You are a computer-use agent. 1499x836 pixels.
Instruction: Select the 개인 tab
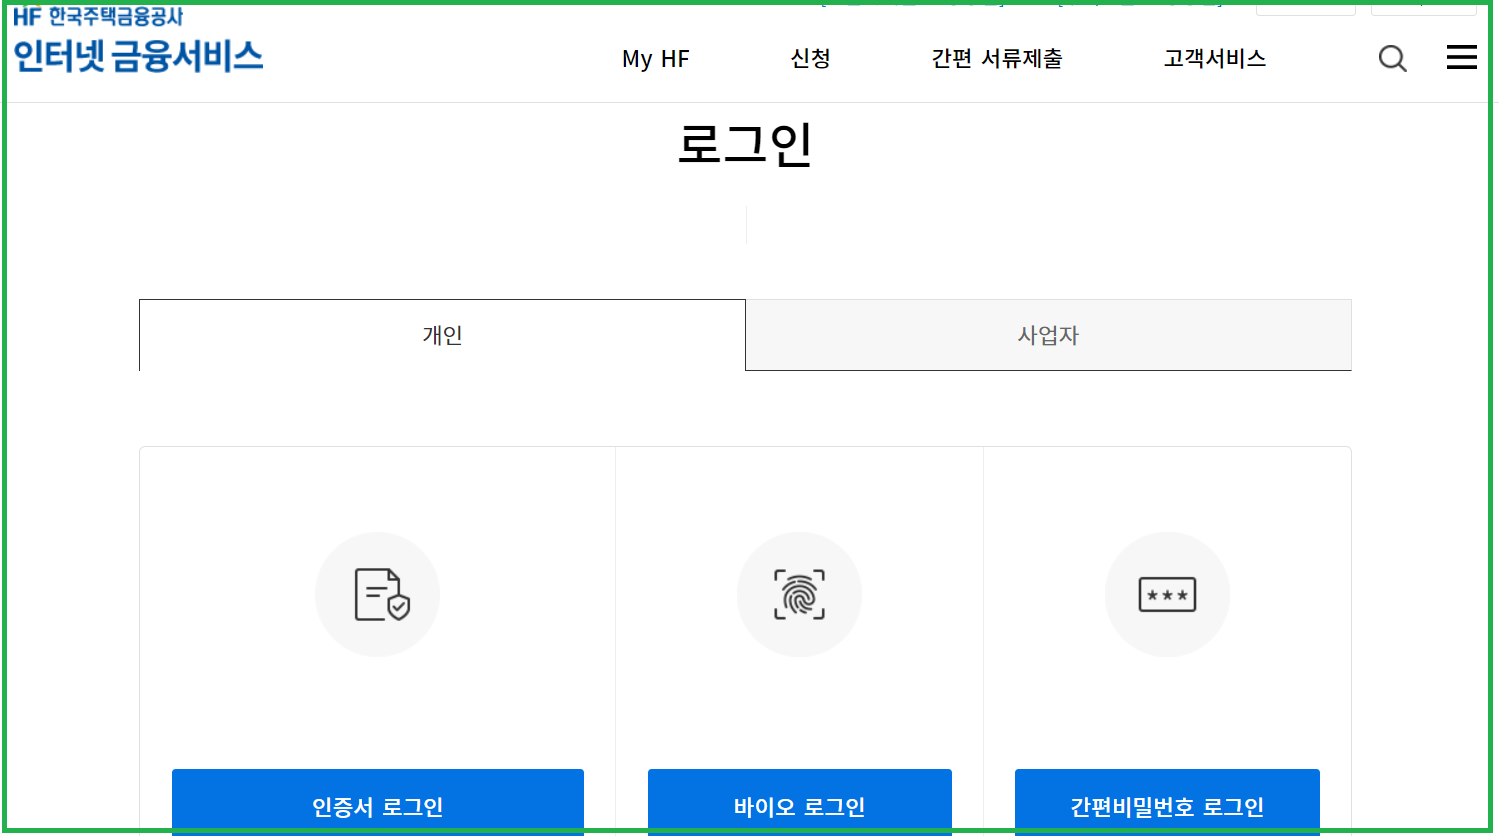tap(441, 334)
